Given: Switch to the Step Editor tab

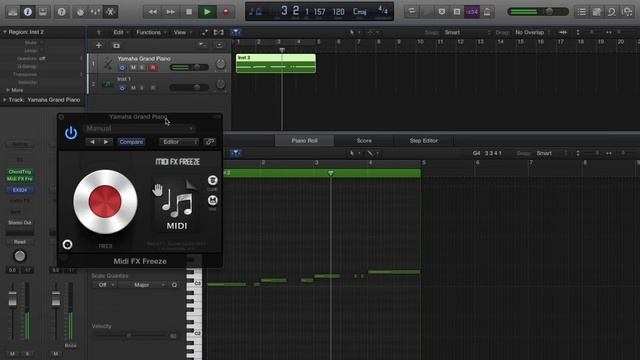Looking at the screenshot, I should (424, 140).
